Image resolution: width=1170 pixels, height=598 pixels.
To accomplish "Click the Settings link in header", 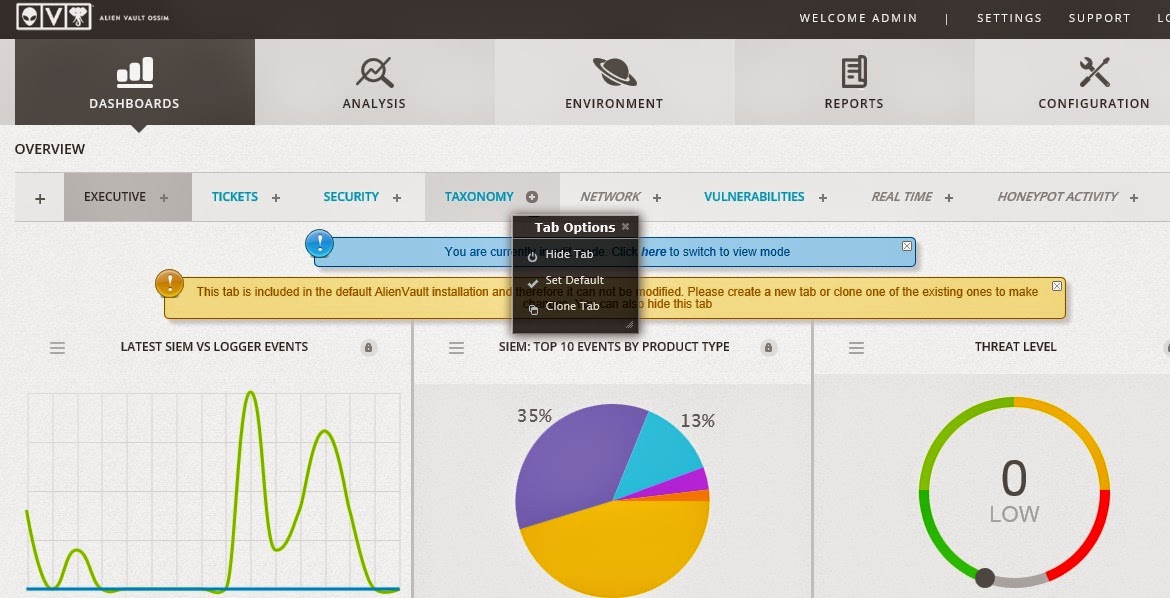I will [x=1009, y=18].
